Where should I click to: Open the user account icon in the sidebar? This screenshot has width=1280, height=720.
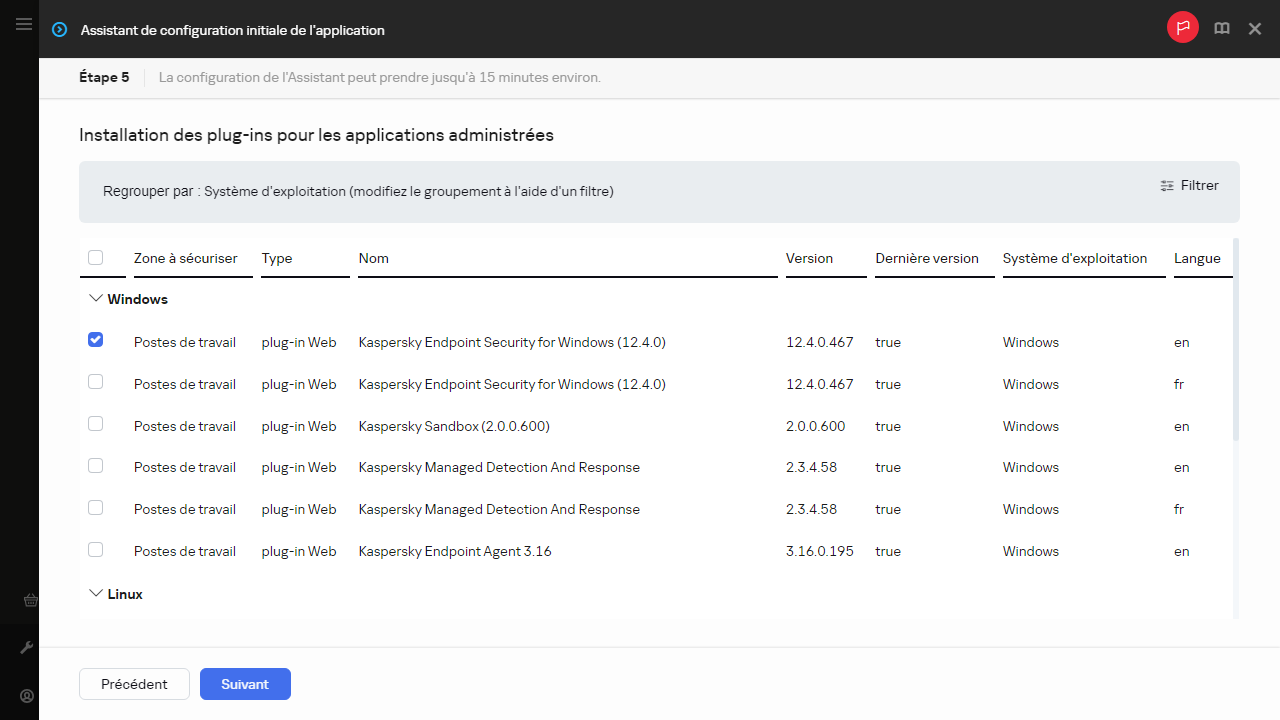click(27, 696)
